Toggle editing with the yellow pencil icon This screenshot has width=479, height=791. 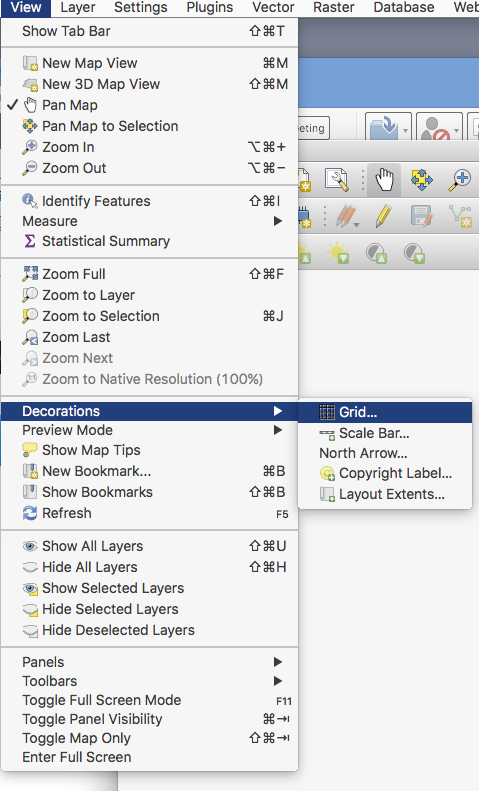click(x=384, y=216)
